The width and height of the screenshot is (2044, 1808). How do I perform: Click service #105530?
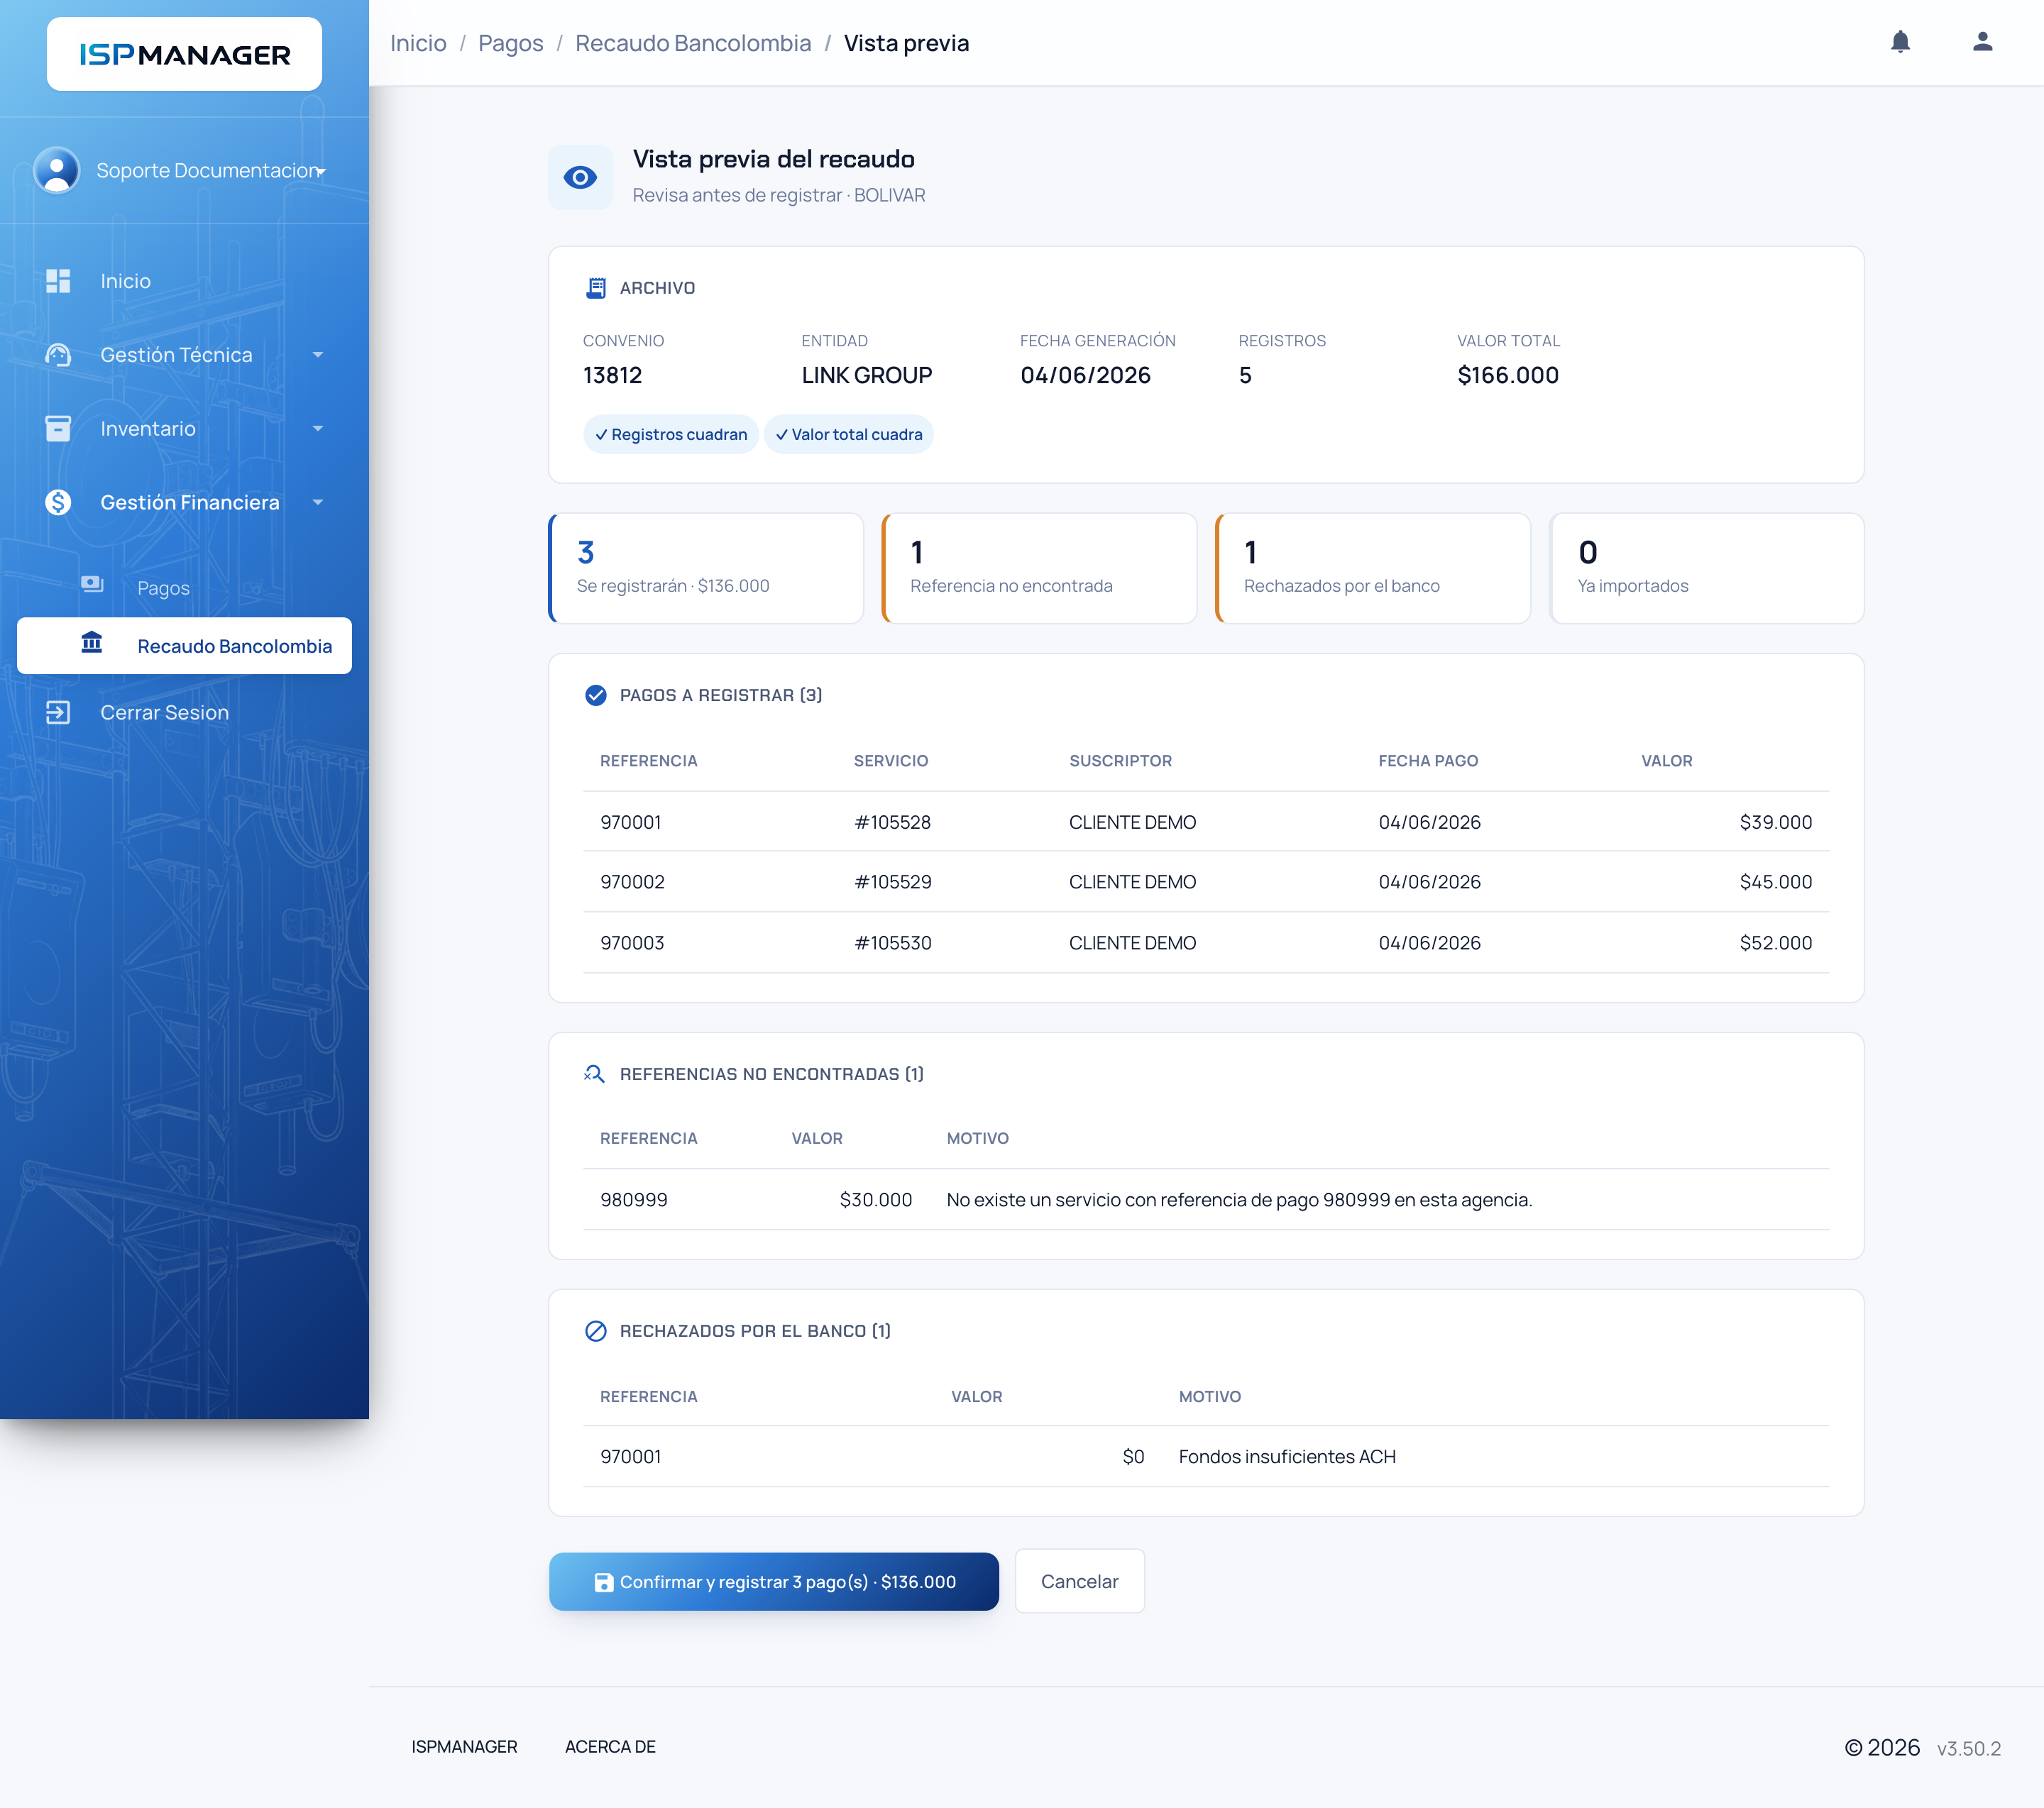892,943
